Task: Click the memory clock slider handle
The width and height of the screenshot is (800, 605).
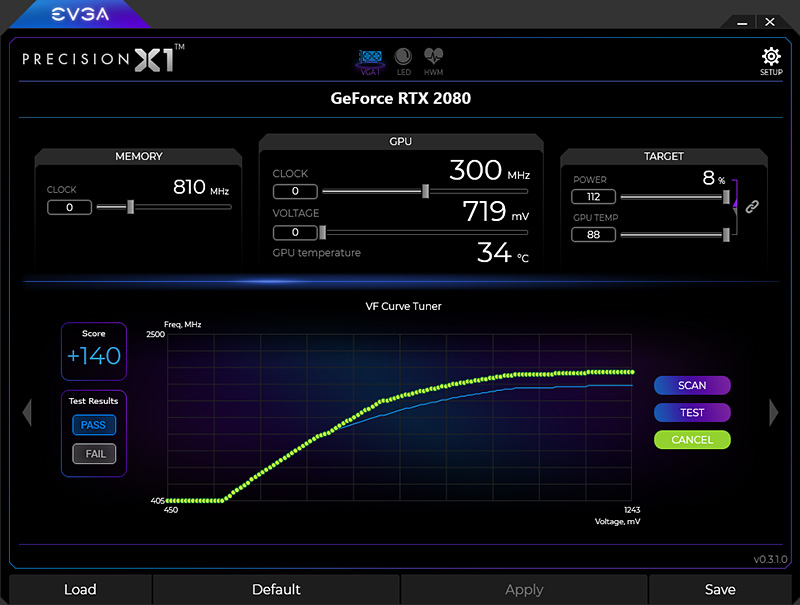Action: point(131,207)
